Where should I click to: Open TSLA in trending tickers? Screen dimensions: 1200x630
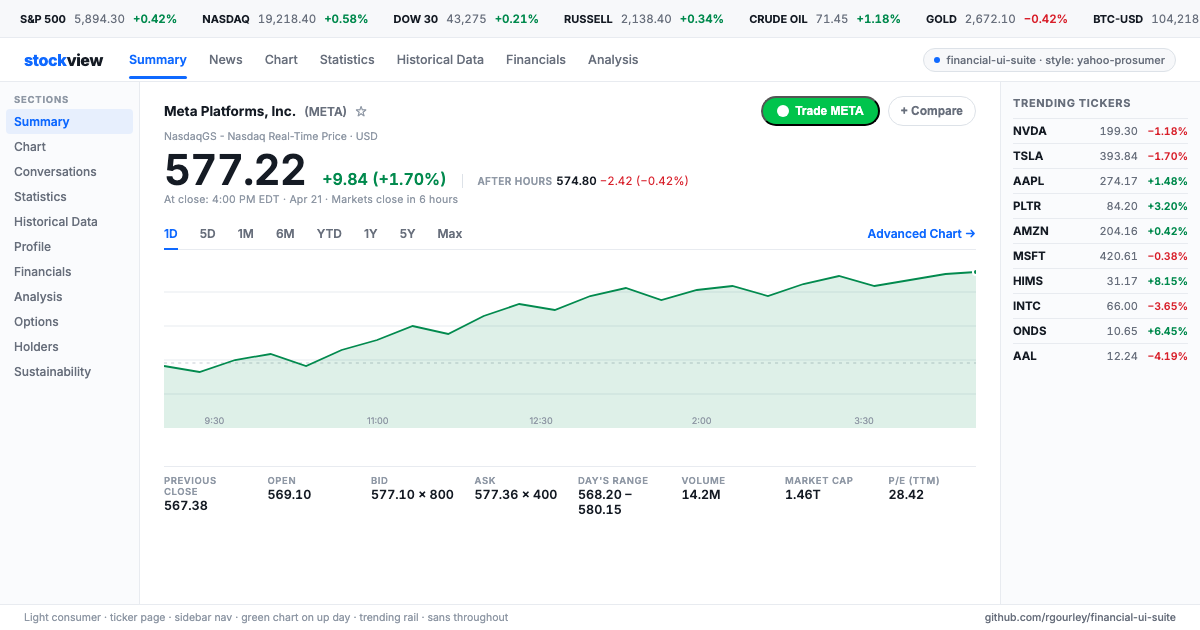click(1100, 156)
